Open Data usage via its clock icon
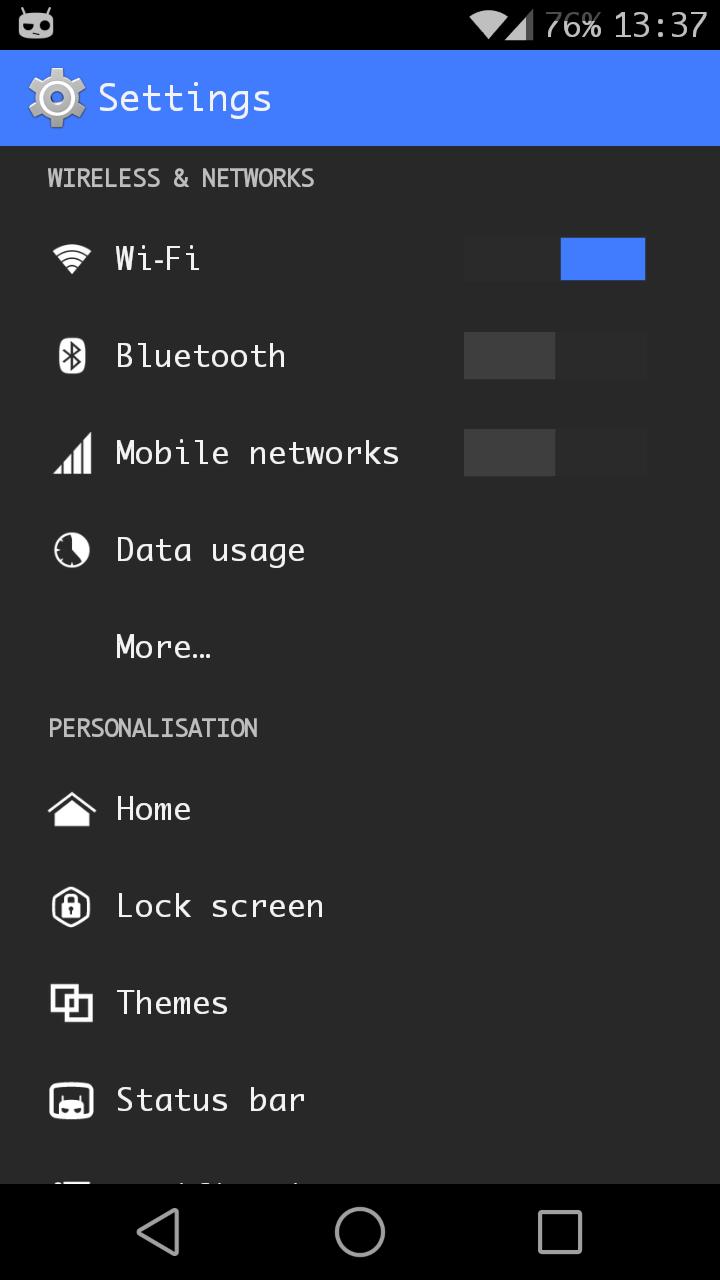Viewport: 720px width, 1280px height. pyautogui.click(x=71, y=549)
